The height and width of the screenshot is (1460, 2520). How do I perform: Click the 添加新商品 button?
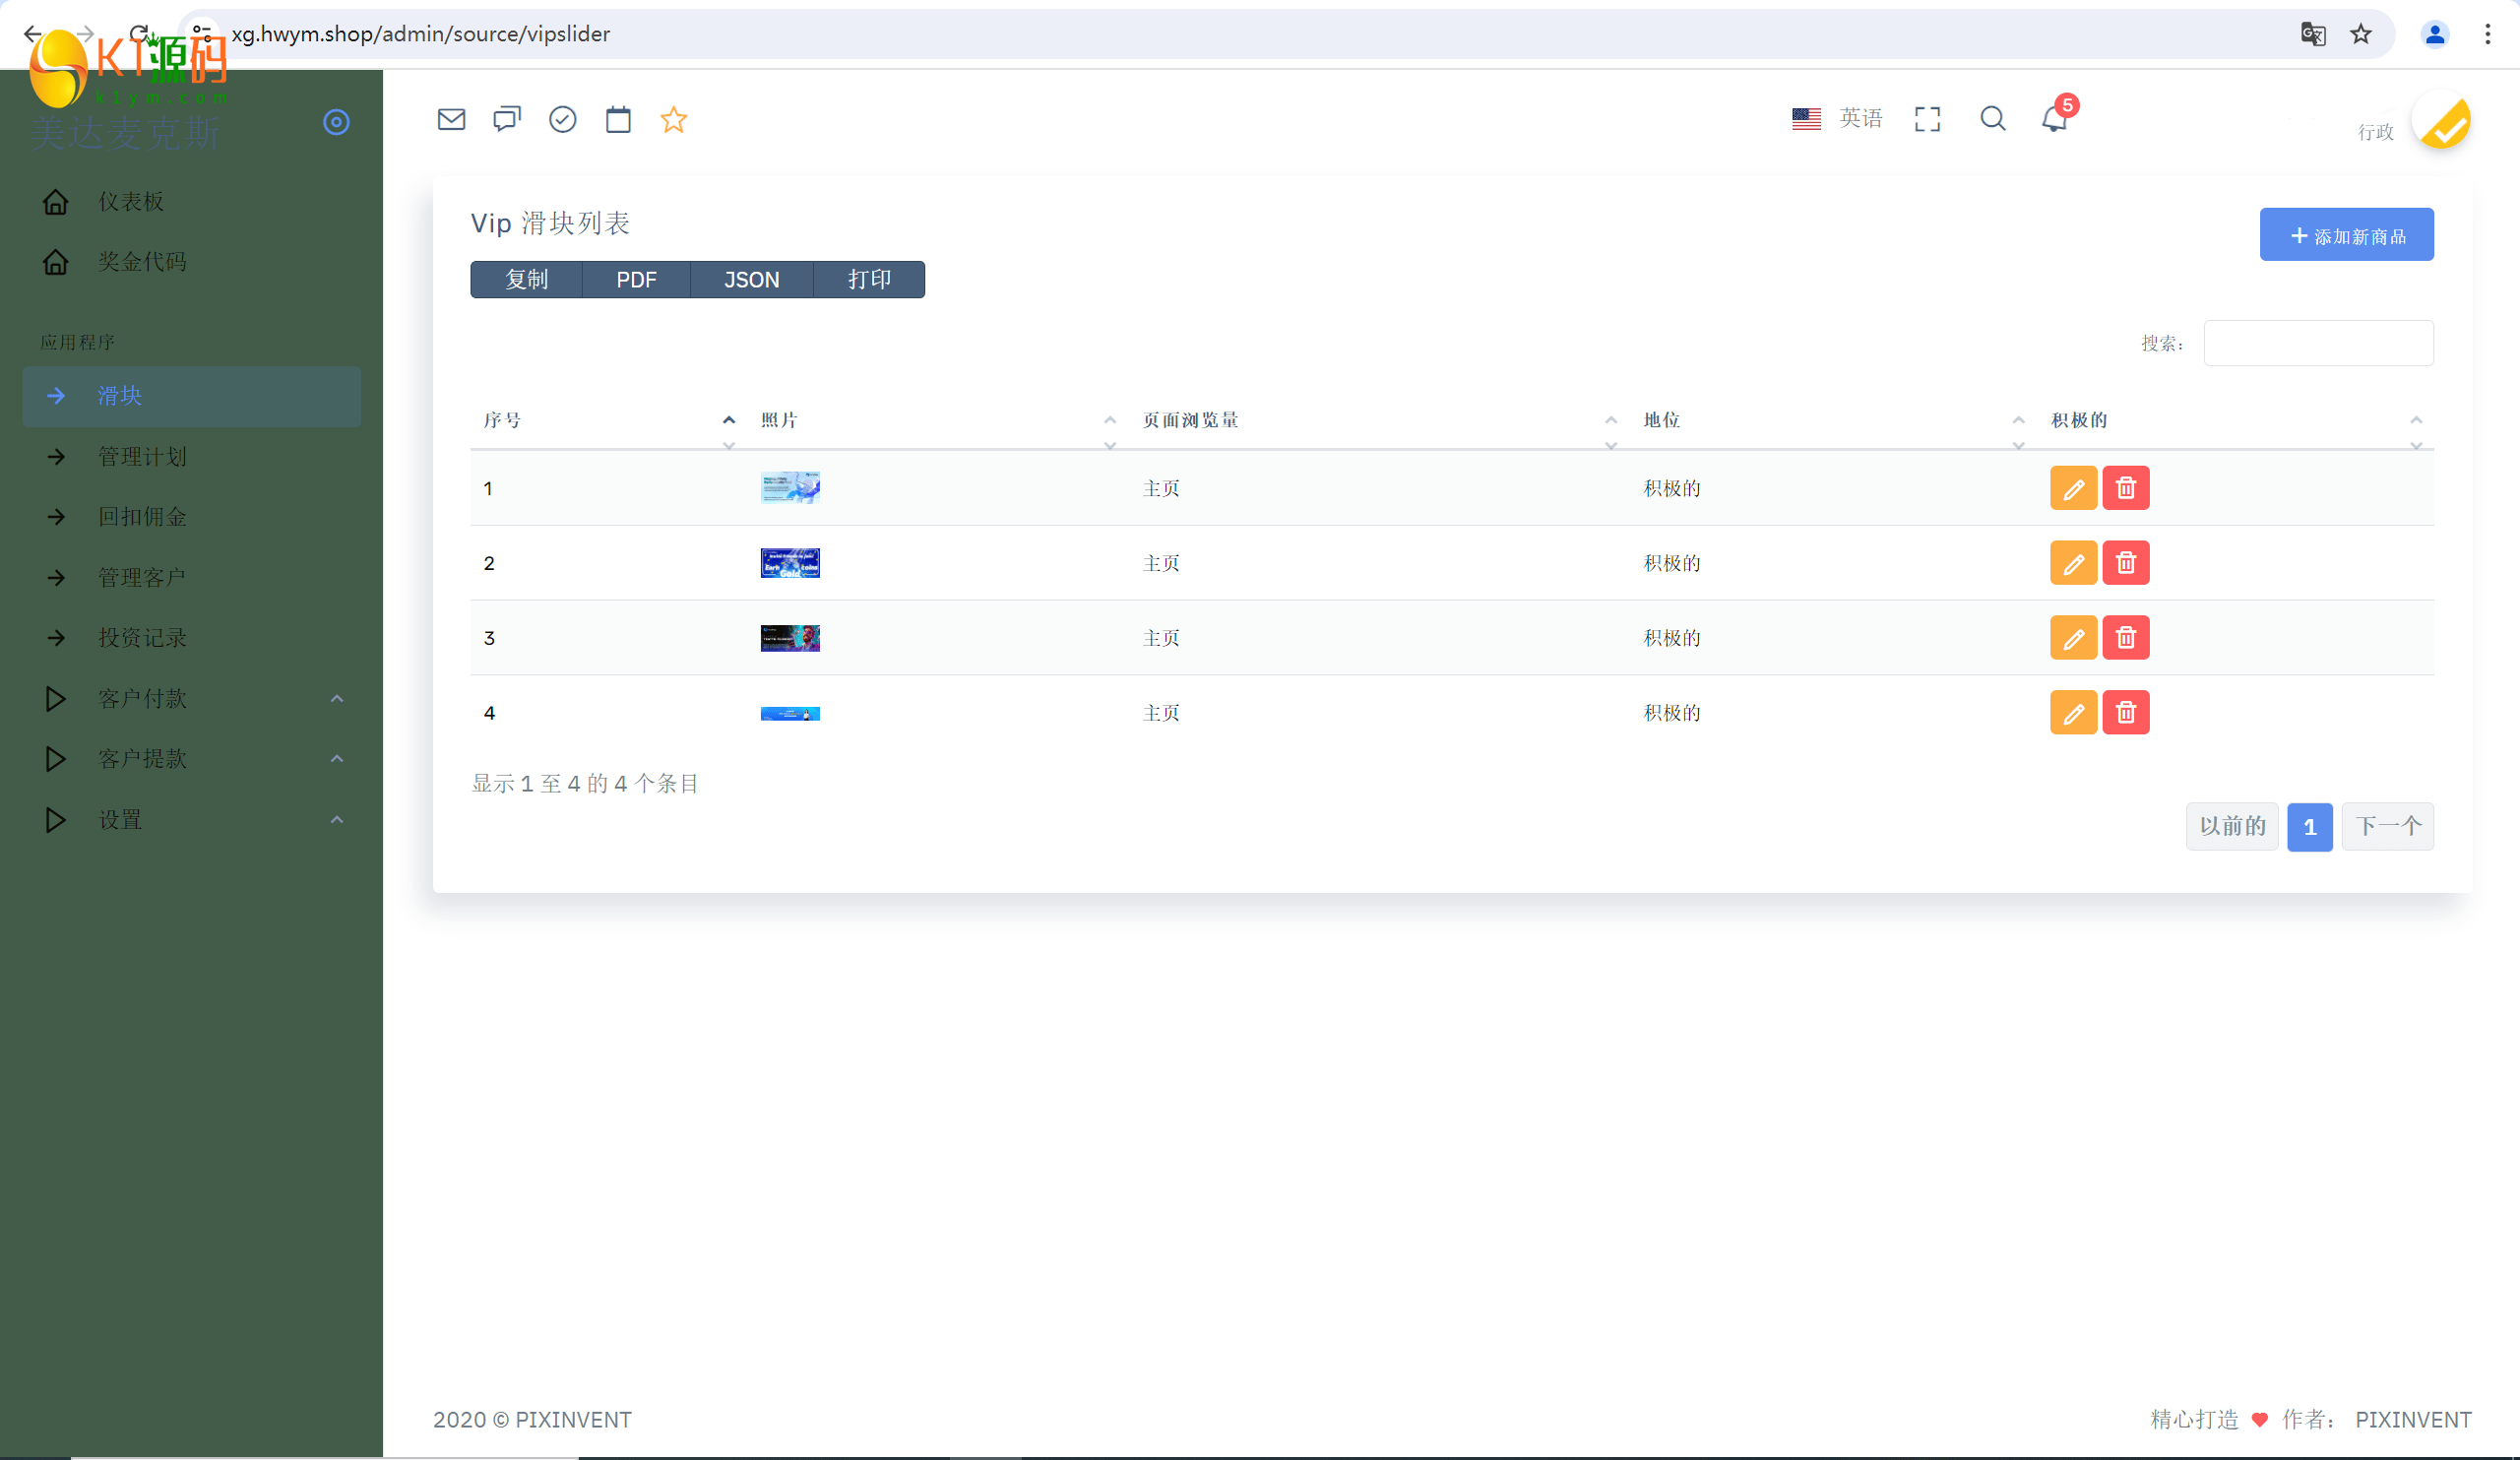tap(2346, 235)
